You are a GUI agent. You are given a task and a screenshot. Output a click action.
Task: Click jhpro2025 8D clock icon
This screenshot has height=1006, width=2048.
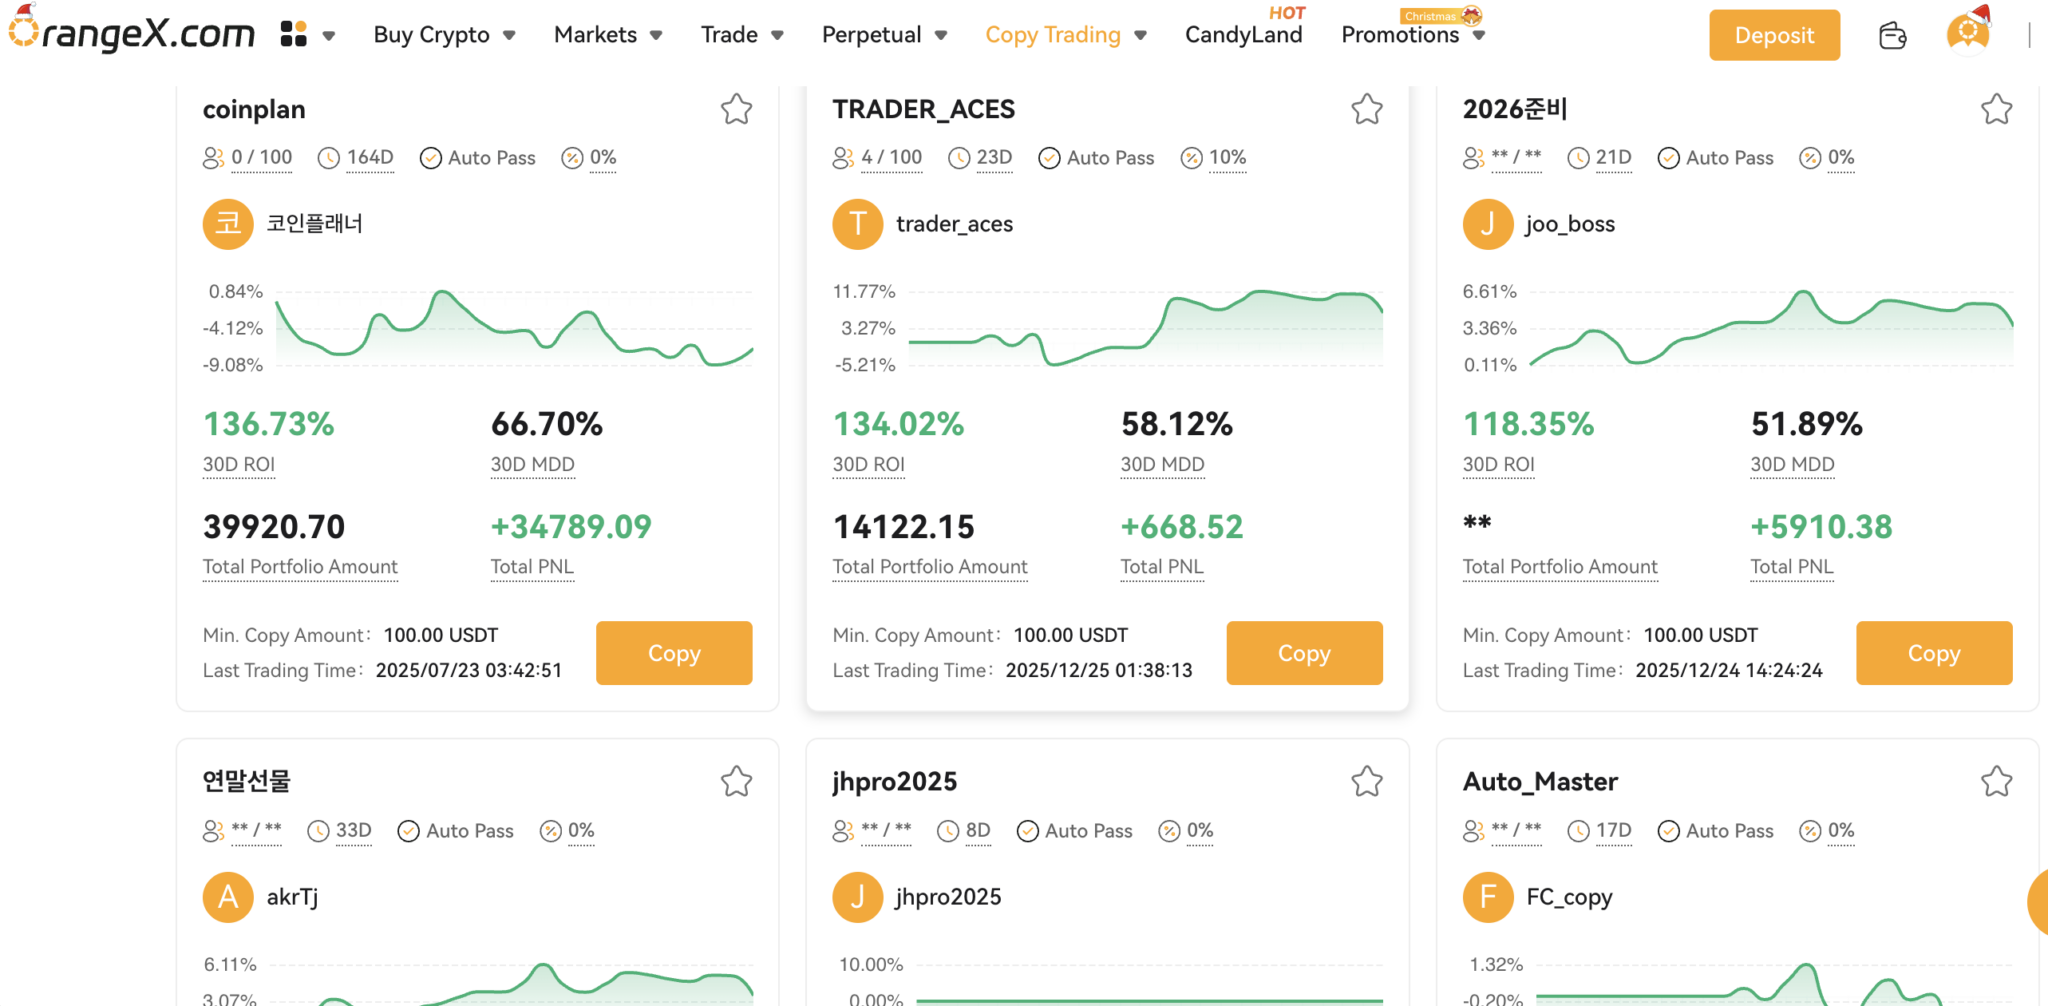click(948, 831)
